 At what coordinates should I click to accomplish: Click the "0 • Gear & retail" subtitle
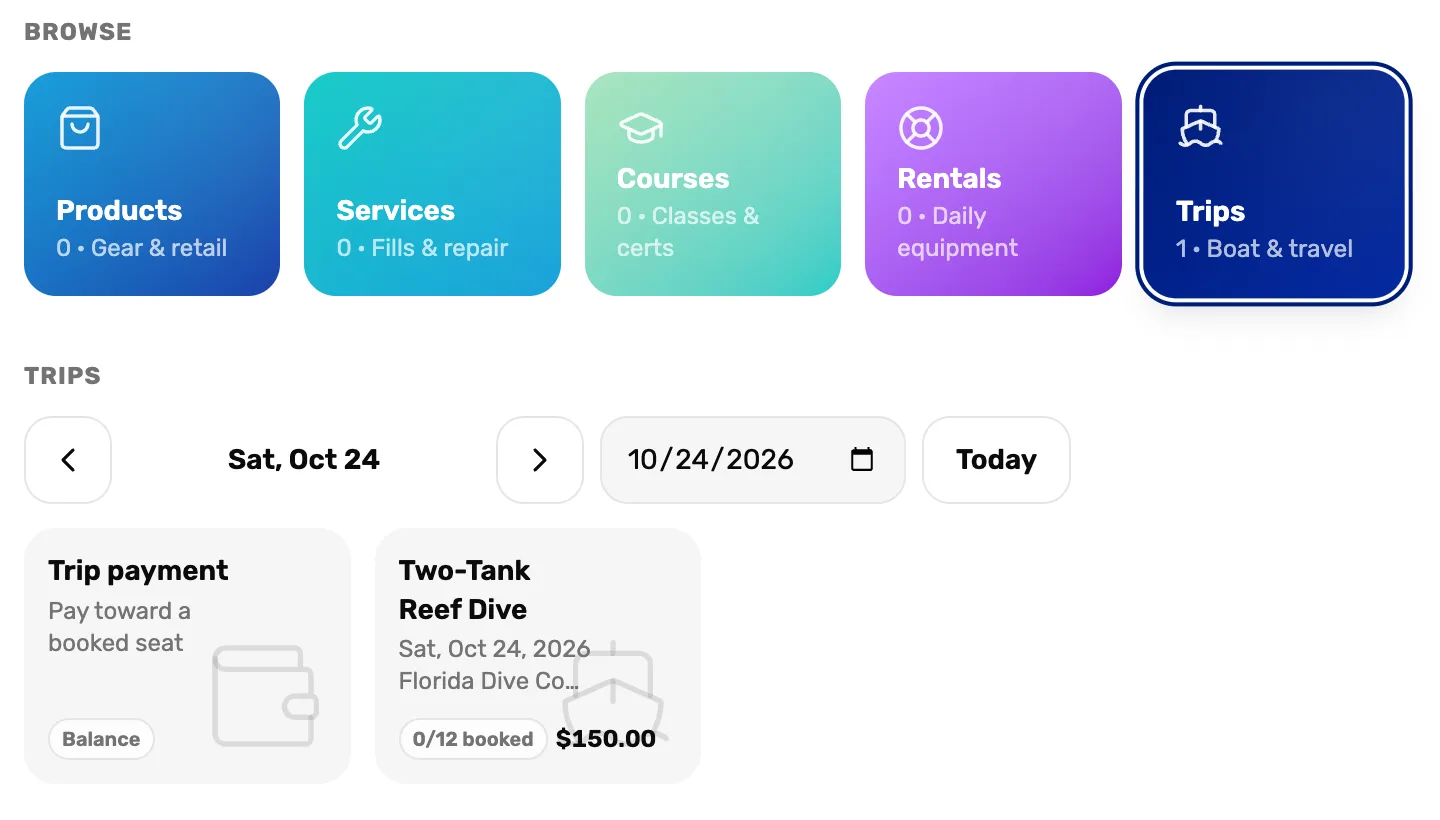pyautogui.click(x=142, y=248)
